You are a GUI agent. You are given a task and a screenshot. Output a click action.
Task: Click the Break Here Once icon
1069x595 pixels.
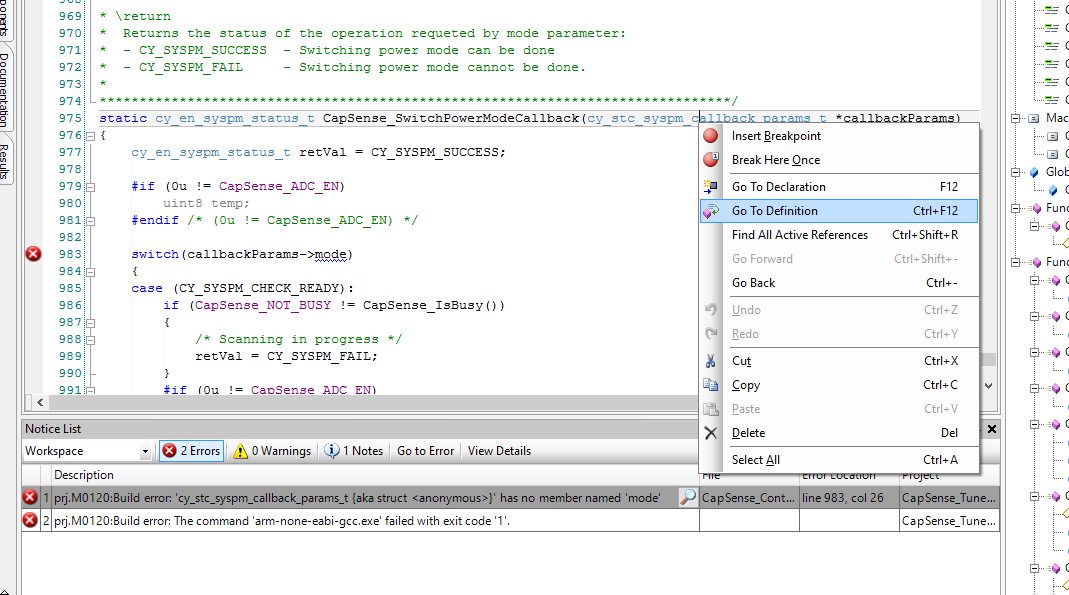(x=711, y=160)
